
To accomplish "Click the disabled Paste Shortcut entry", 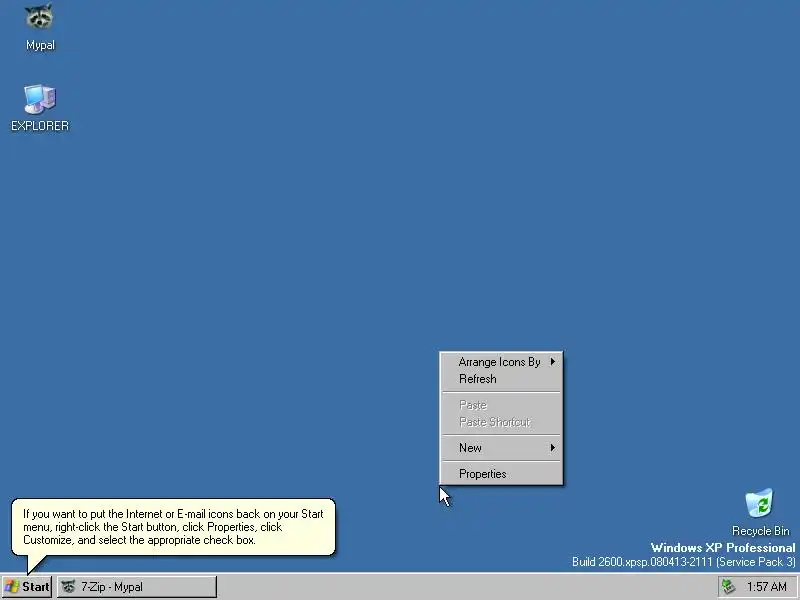I will click(502, 422).
